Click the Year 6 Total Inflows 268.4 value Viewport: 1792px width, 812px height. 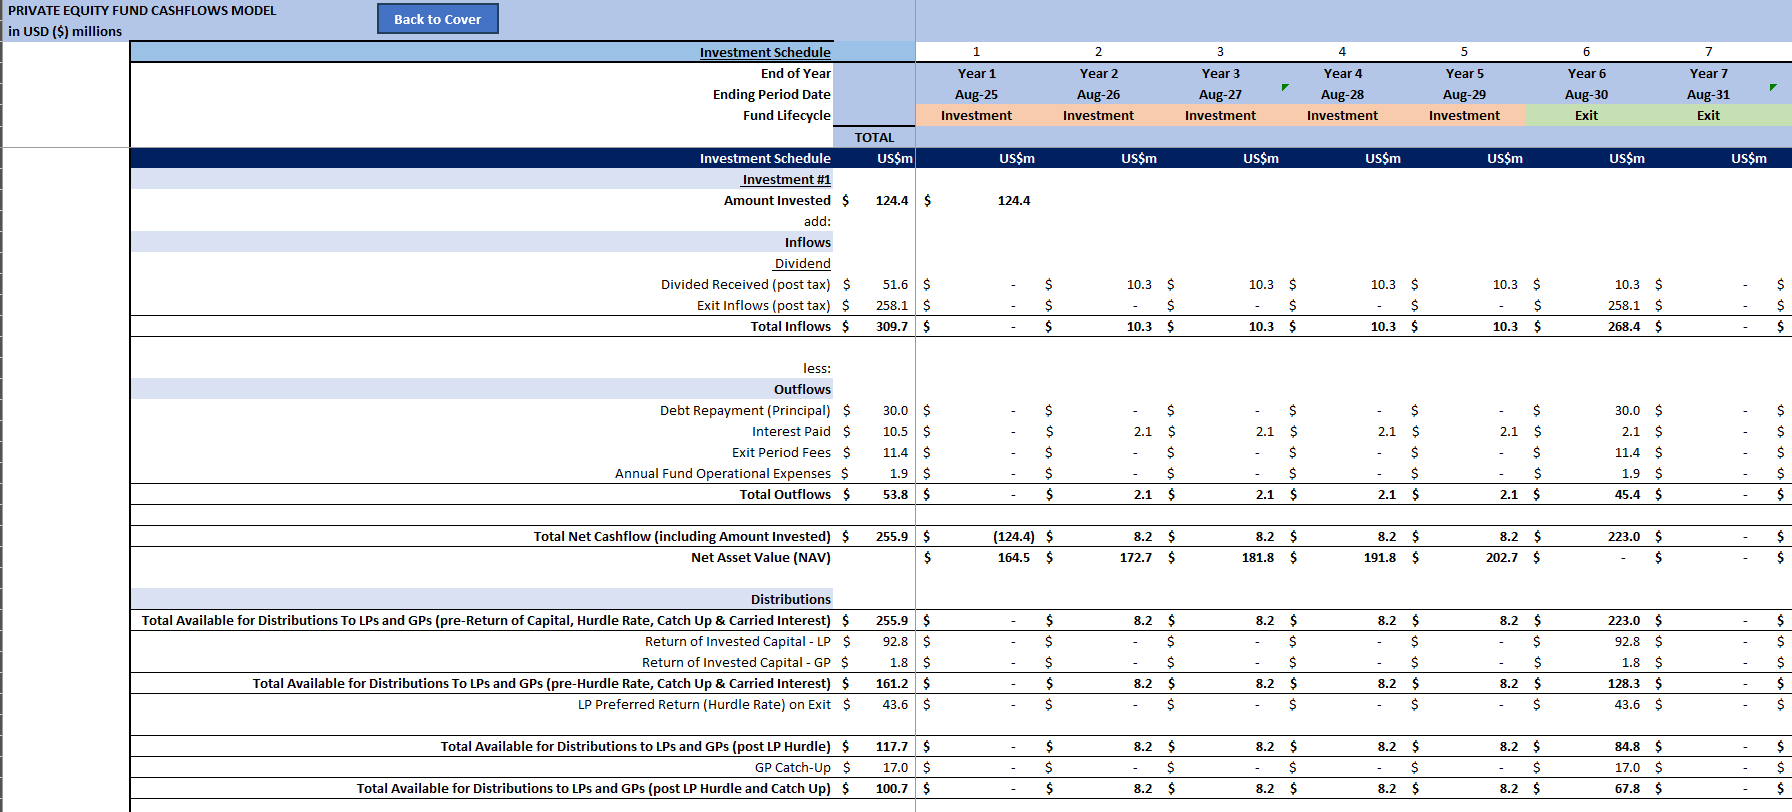pyautogui.click(x=1623, y=326)
